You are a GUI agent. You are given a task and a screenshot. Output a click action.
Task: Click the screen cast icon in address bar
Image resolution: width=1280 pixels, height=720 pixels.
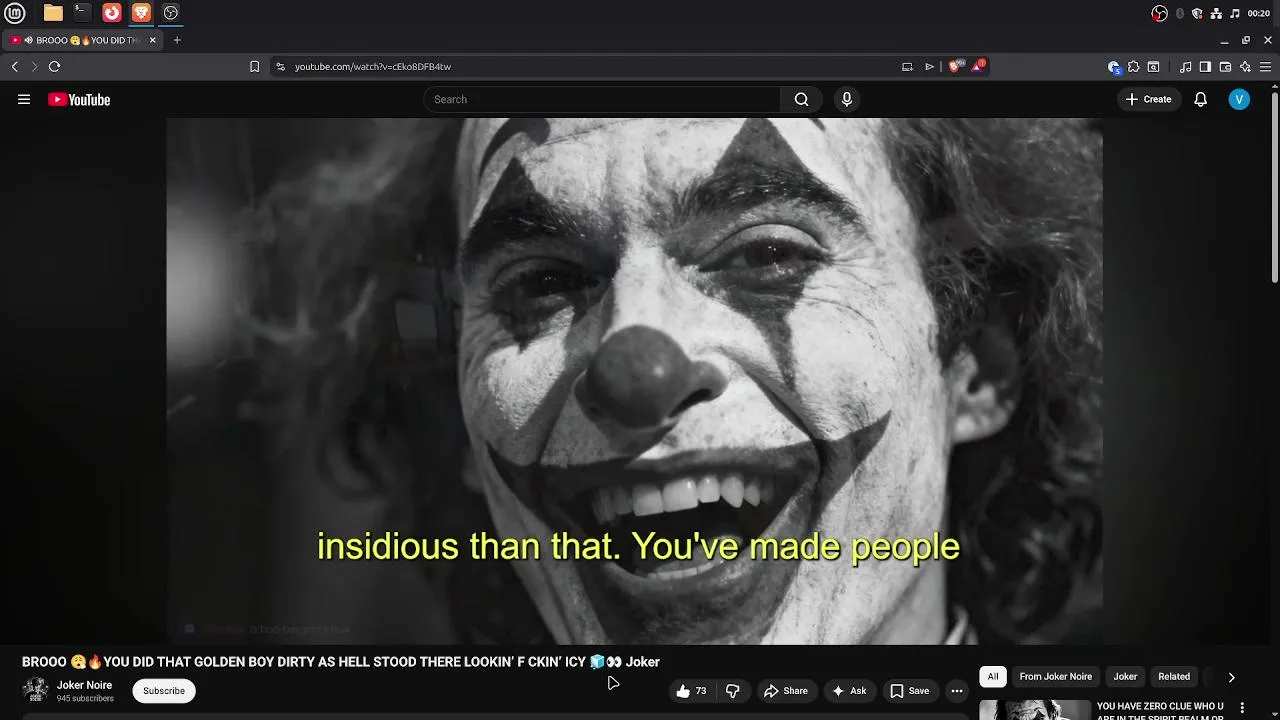(907, 67)
